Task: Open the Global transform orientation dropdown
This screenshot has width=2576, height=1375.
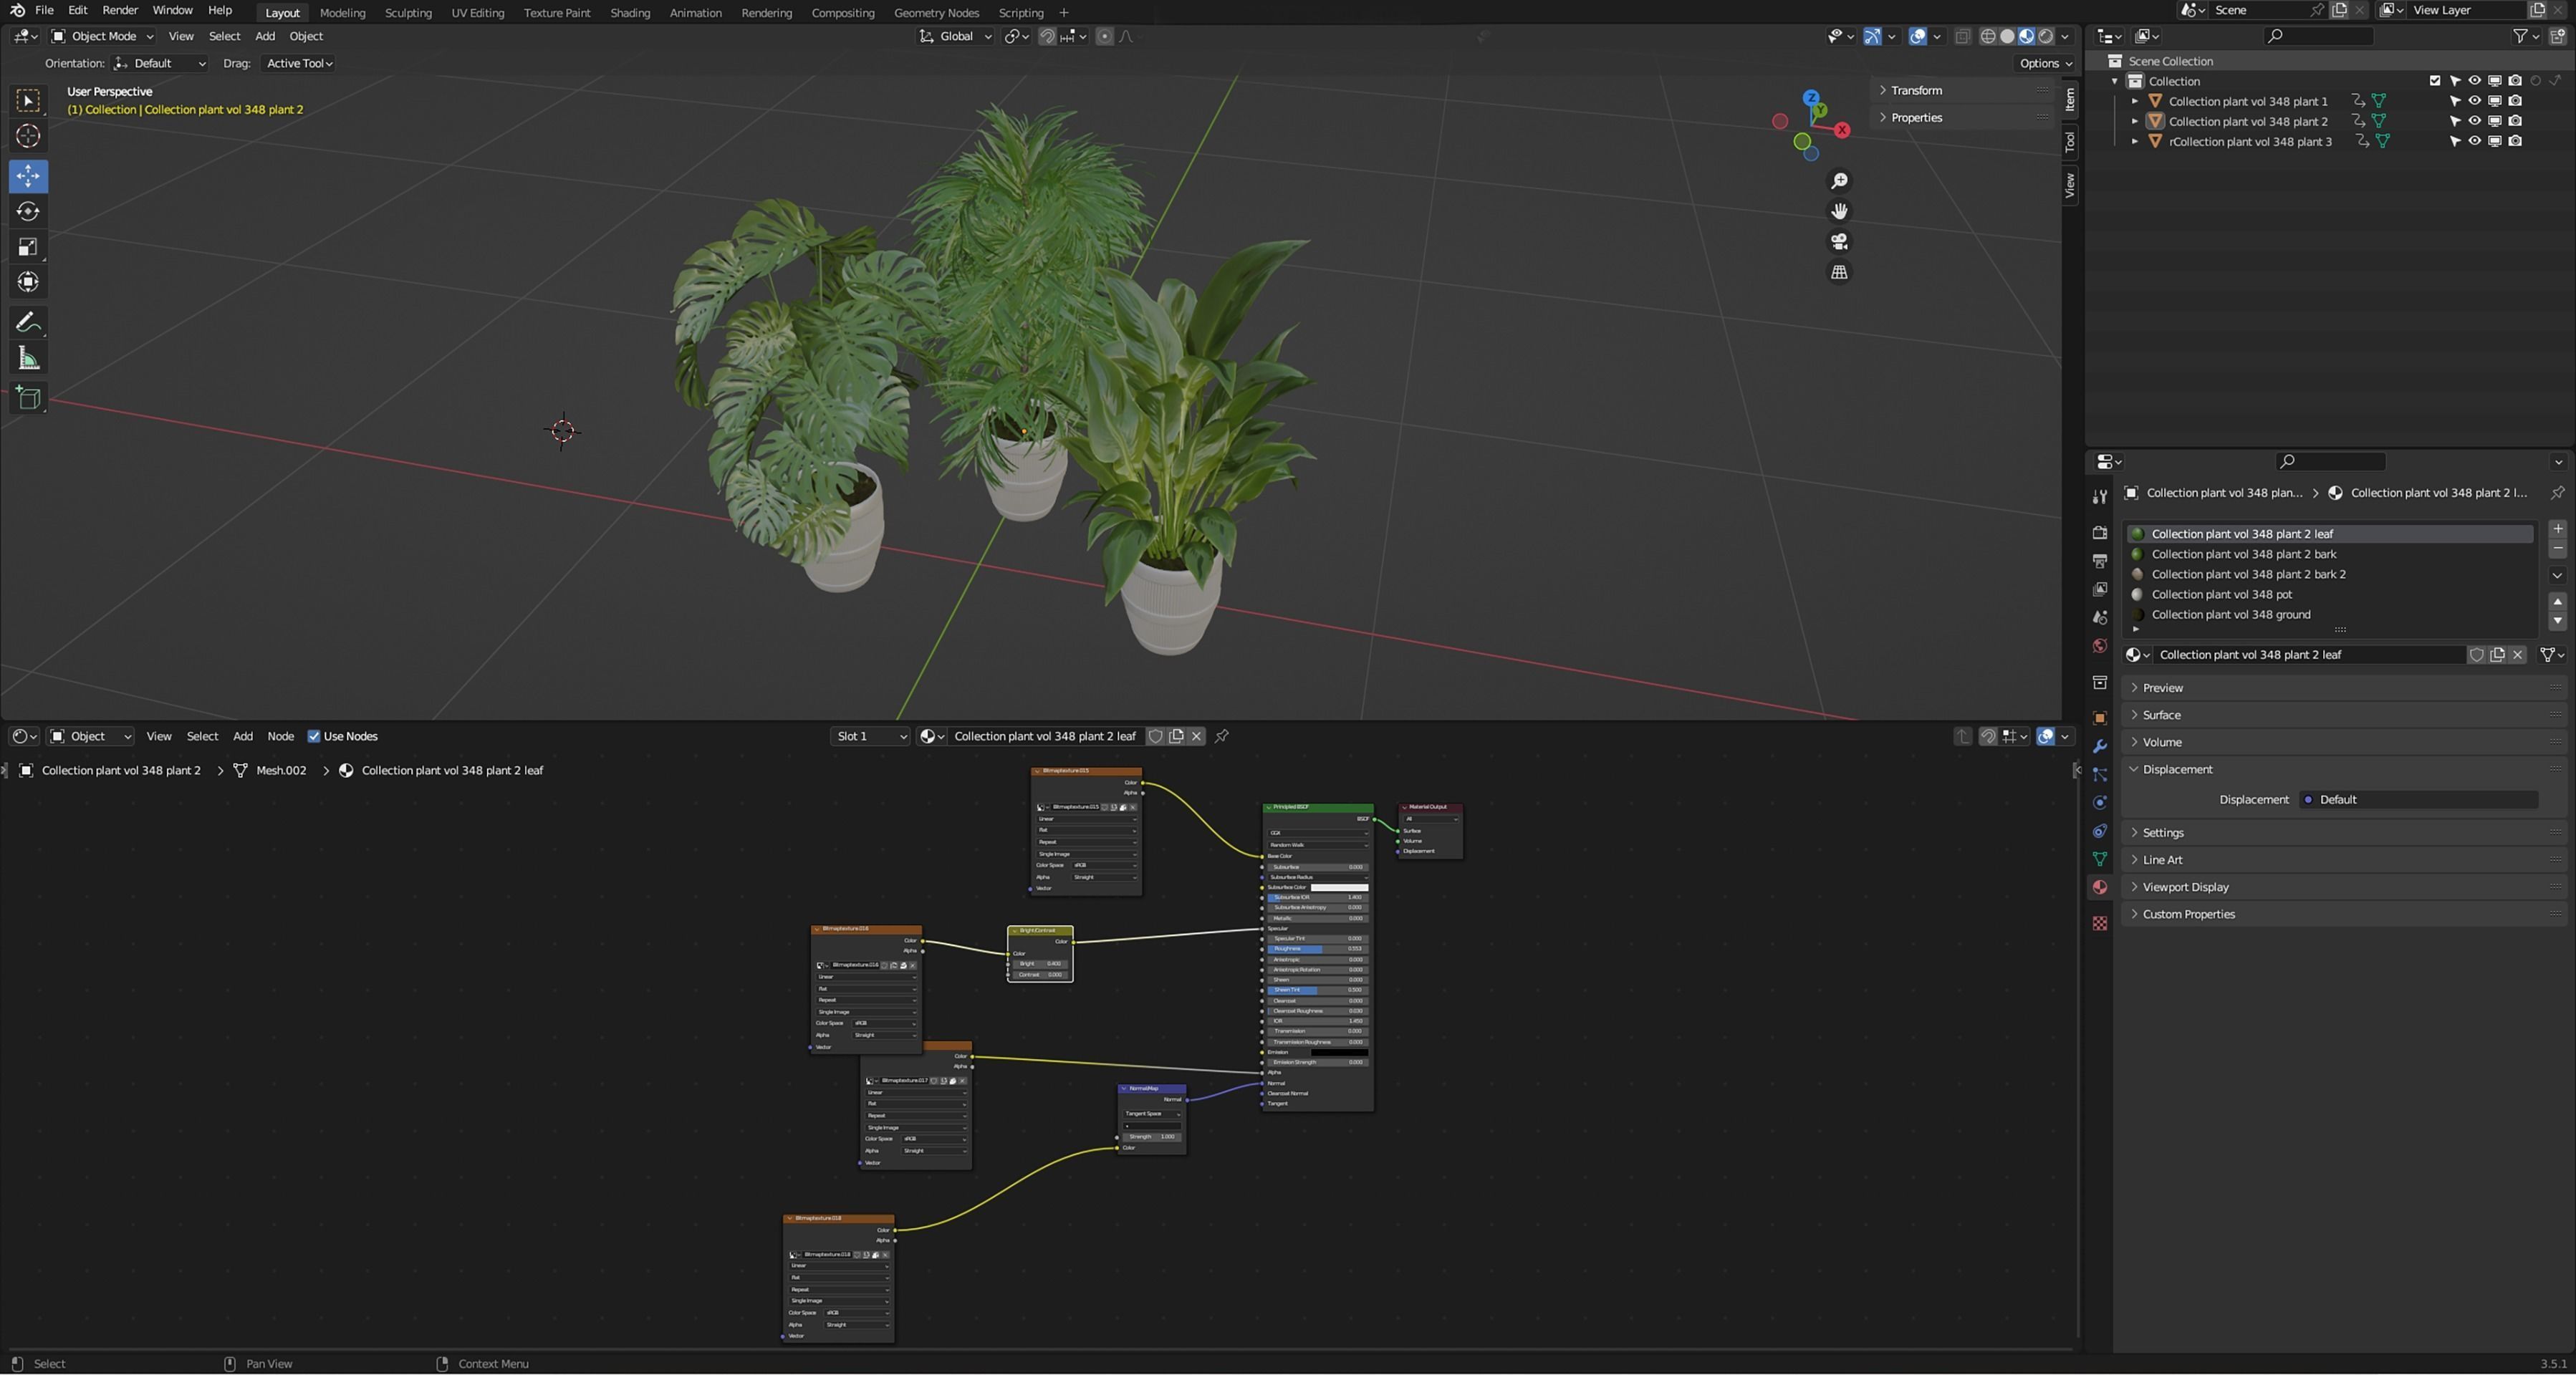Action: point(955,36)
